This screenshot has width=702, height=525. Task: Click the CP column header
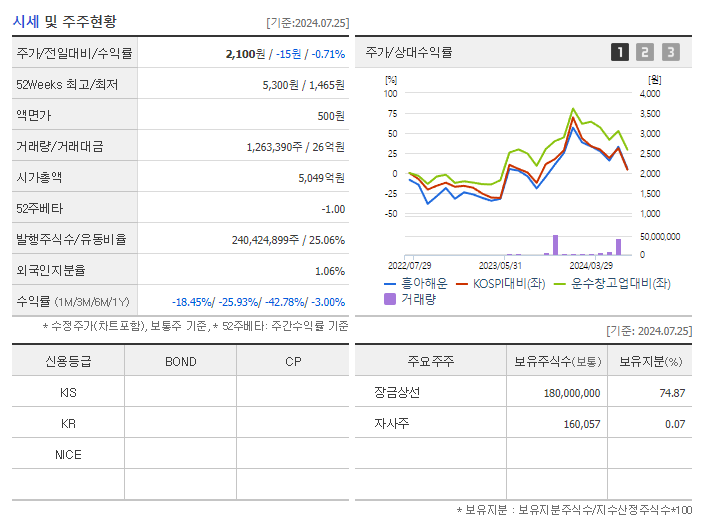(x=293, y=362)
